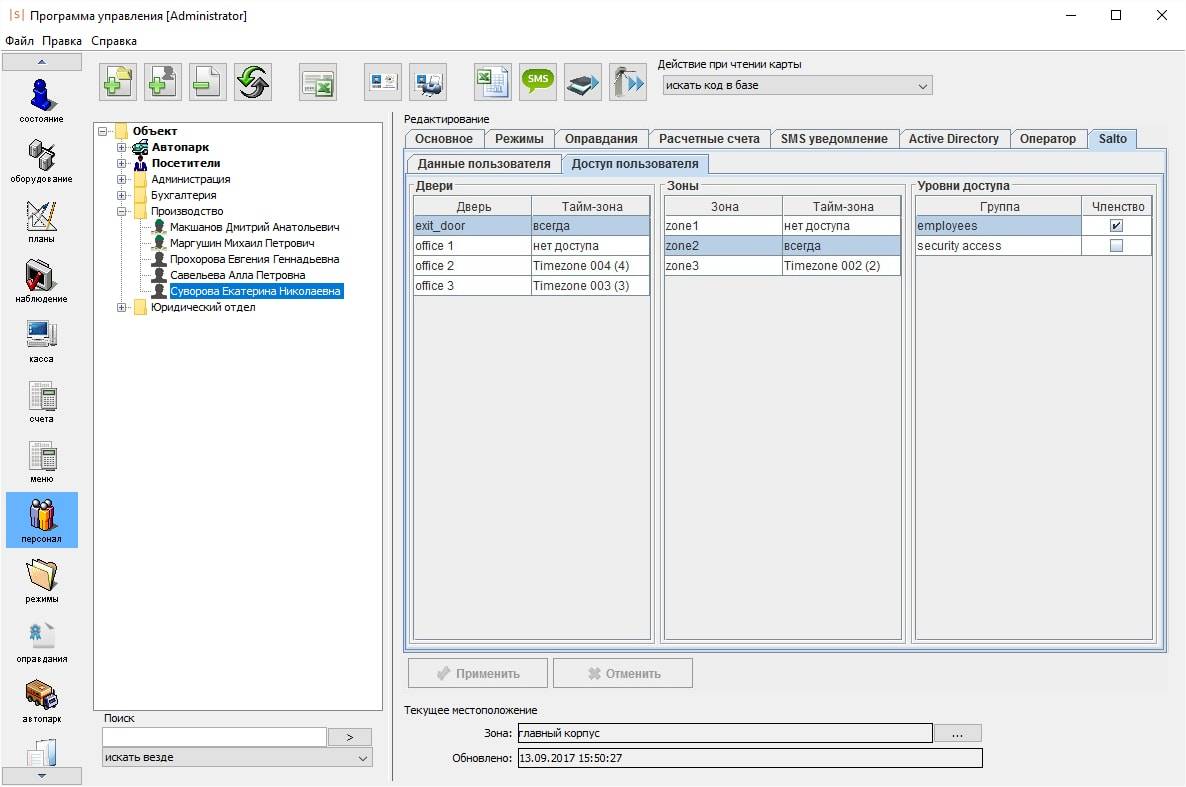Click the delete record minus icon
1186x787 pixels.
(208, 83)
